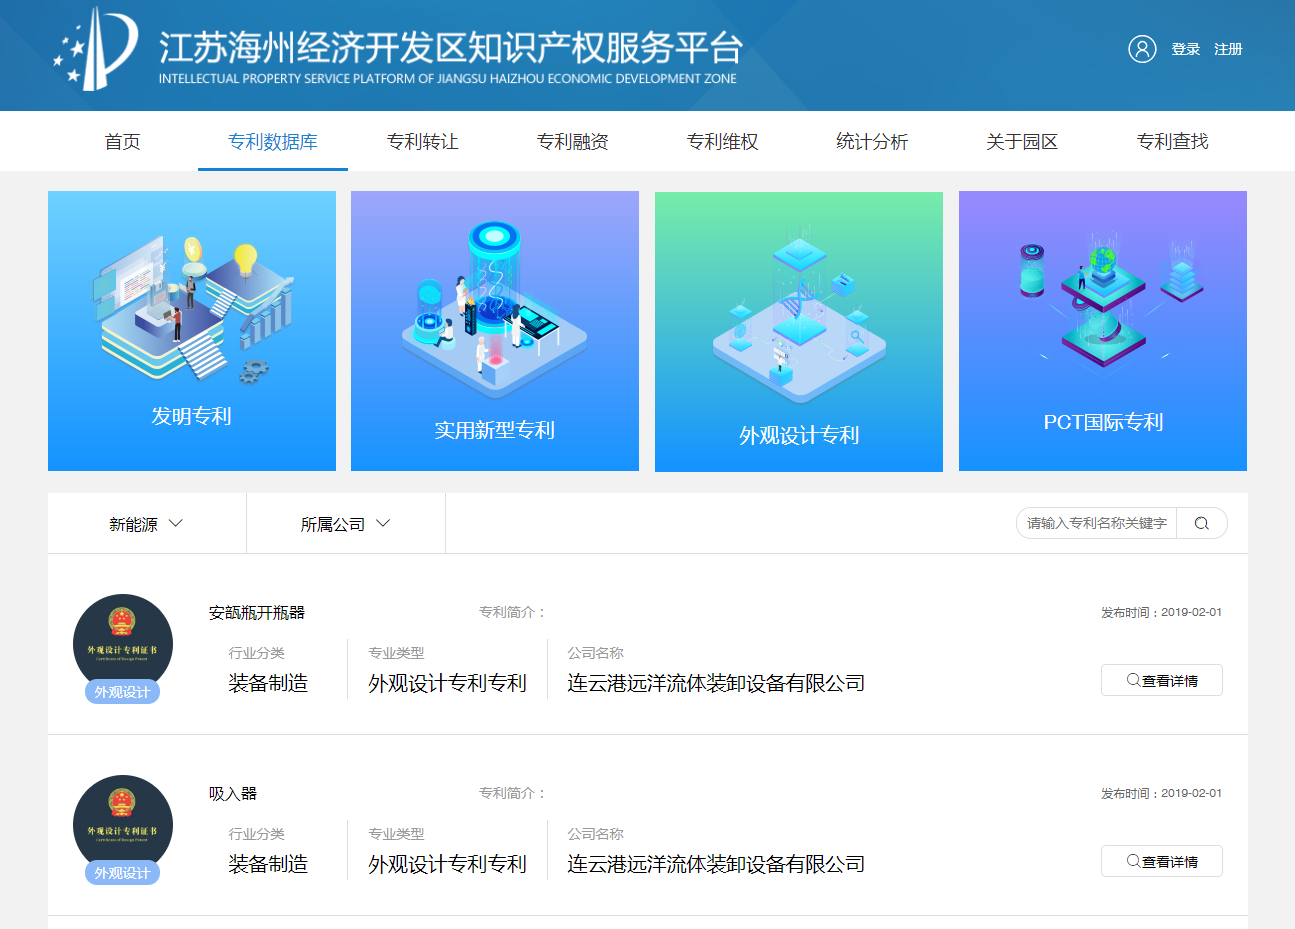Click the user profile avatar icon
1295x929 pixels.
(1142, 49)
